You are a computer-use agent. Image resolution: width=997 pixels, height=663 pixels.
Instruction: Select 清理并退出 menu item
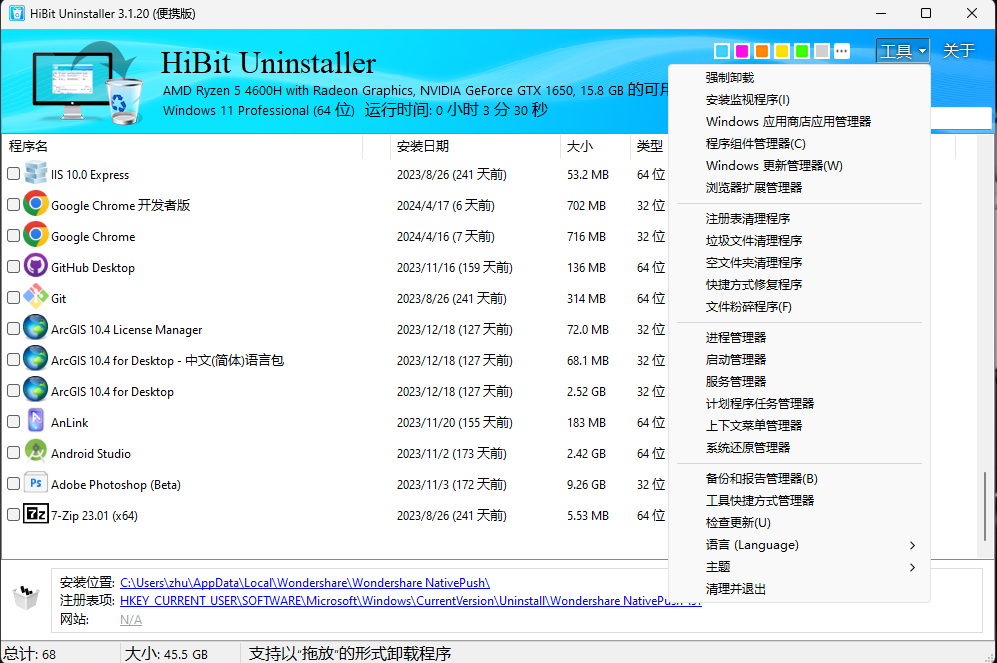799,589
